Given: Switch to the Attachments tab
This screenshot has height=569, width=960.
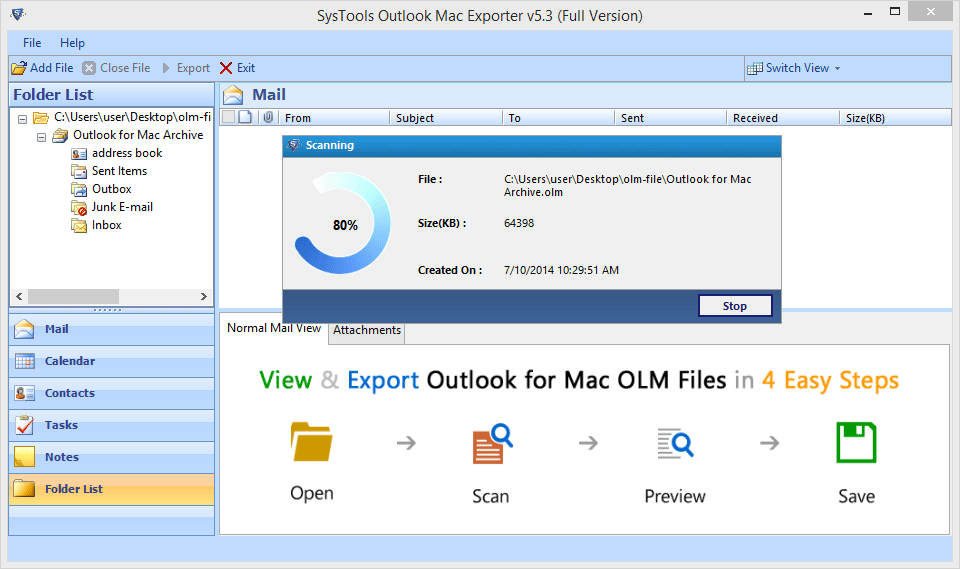Looking at the screenshot, I should click(x=367, y=330).
